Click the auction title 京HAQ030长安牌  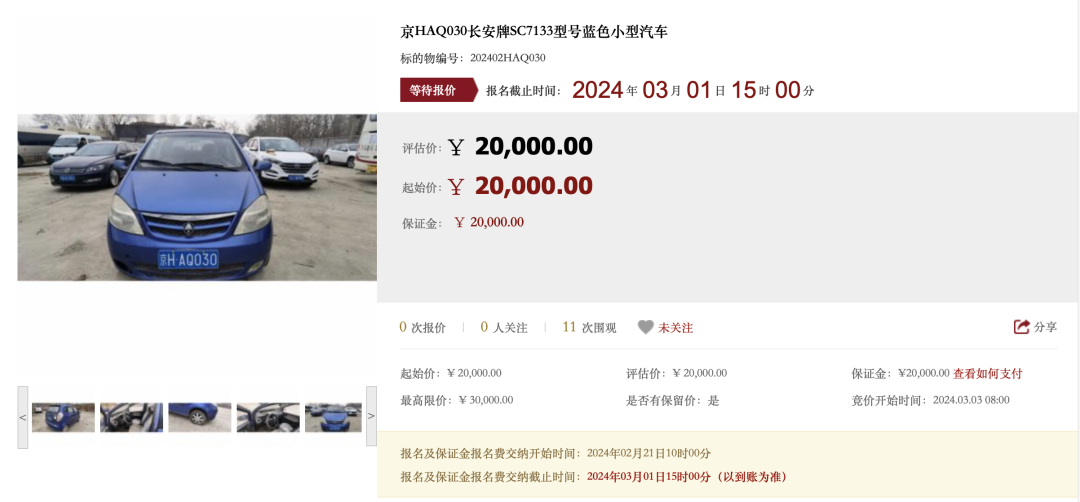534,32
